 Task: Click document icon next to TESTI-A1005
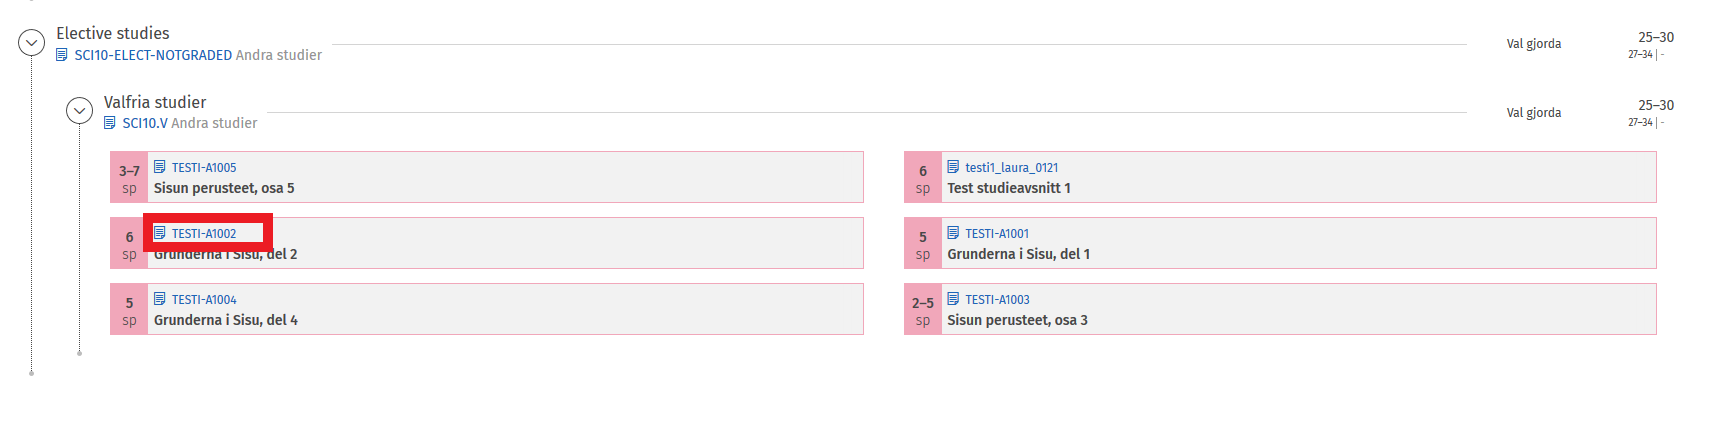[160, 167]
